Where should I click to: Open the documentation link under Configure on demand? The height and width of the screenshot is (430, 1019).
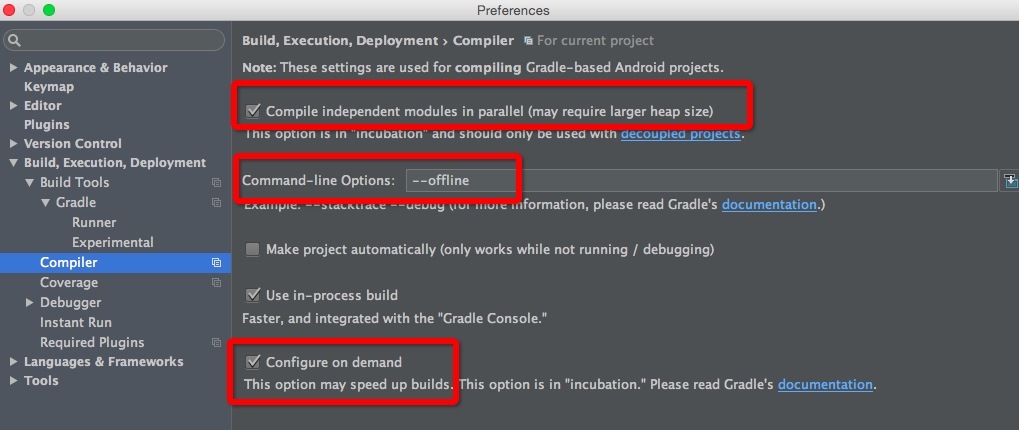coord(825,384)
